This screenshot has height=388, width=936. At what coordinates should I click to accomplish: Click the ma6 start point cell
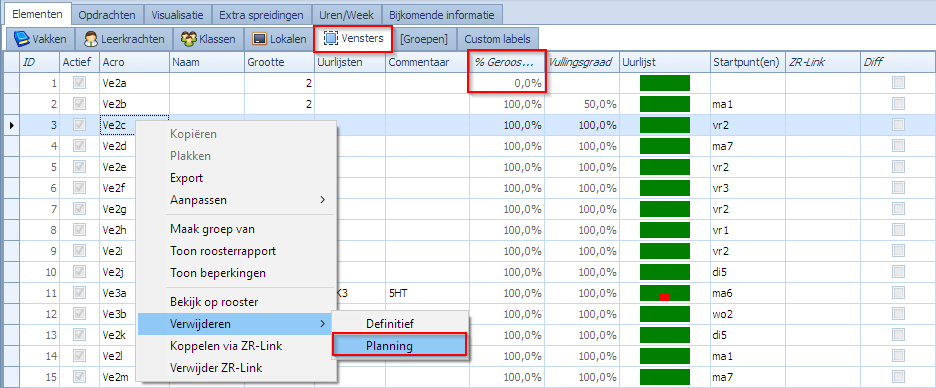747,293
